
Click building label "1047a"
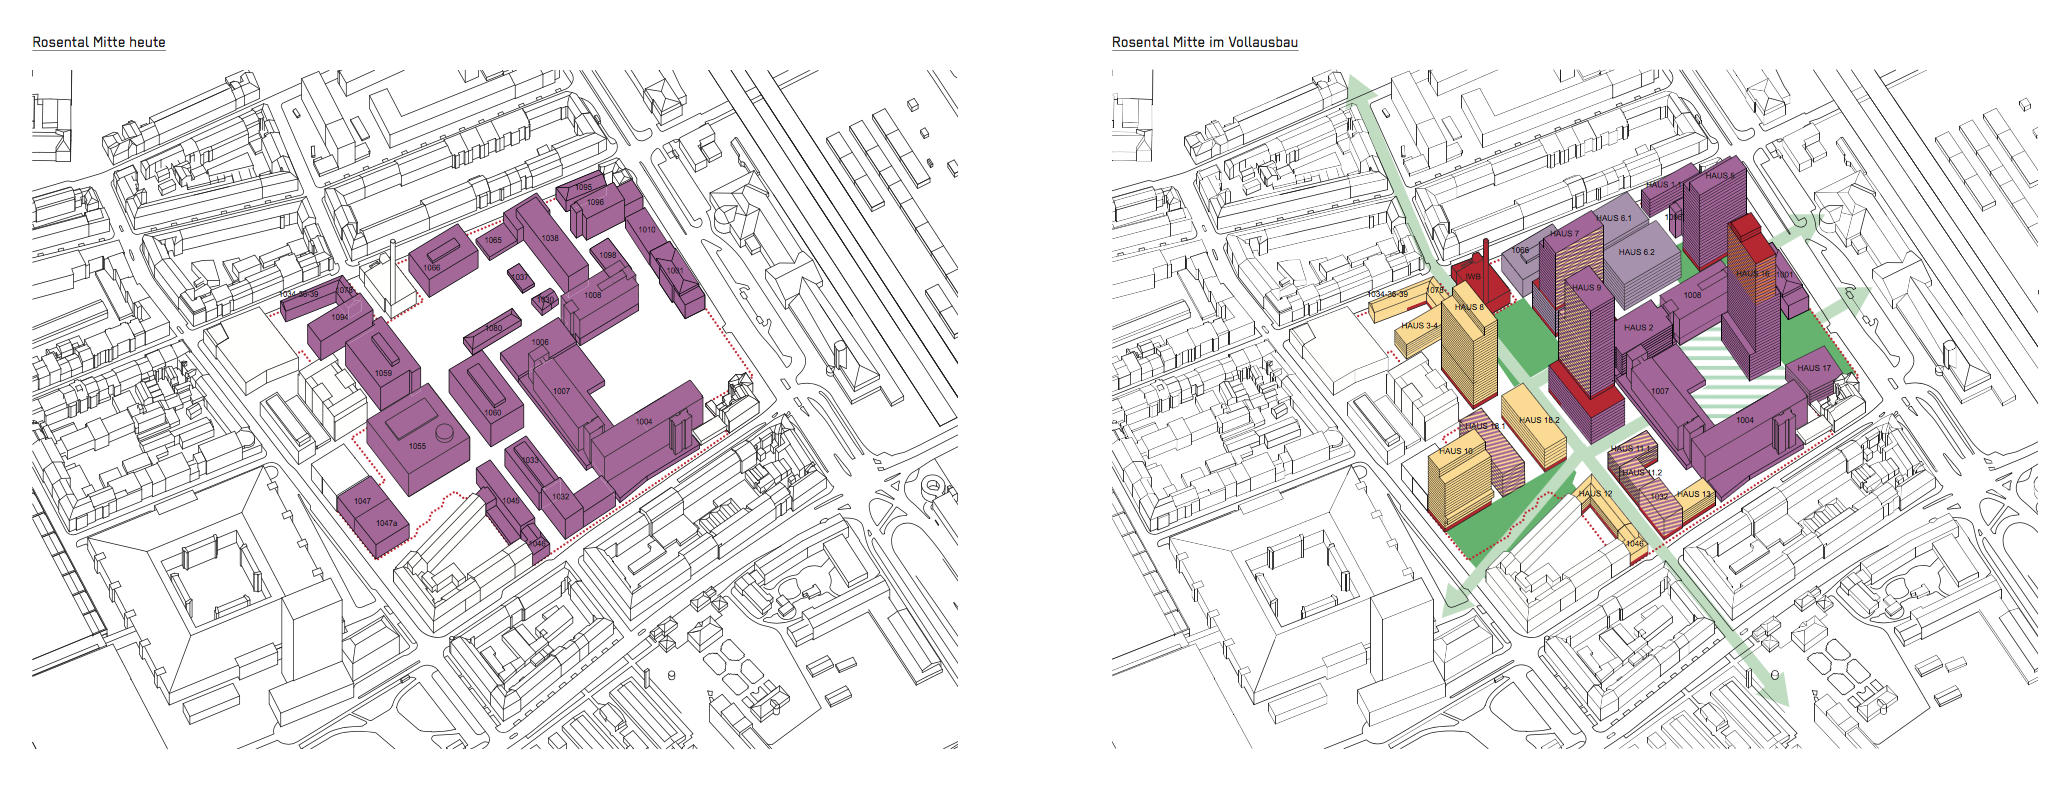[386, 523]
